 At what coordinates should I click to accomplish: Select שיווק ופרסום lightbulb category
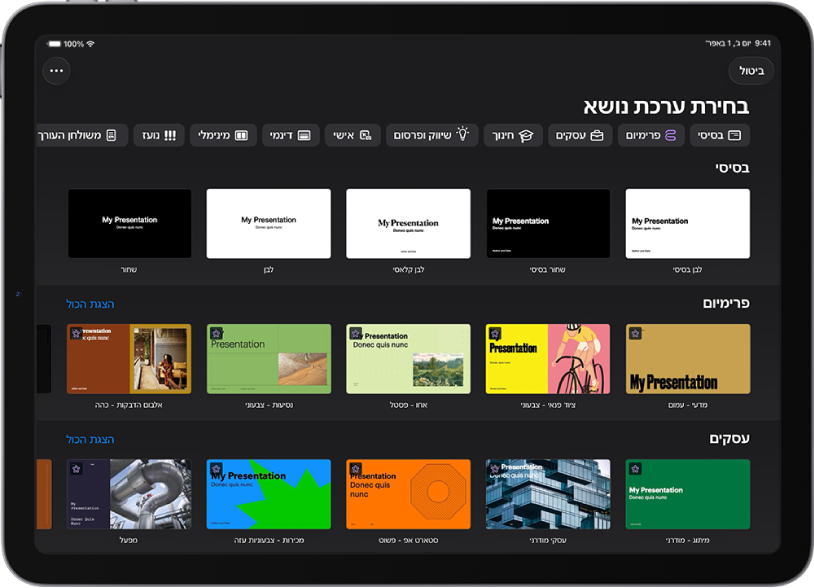(x=432, y=135)
